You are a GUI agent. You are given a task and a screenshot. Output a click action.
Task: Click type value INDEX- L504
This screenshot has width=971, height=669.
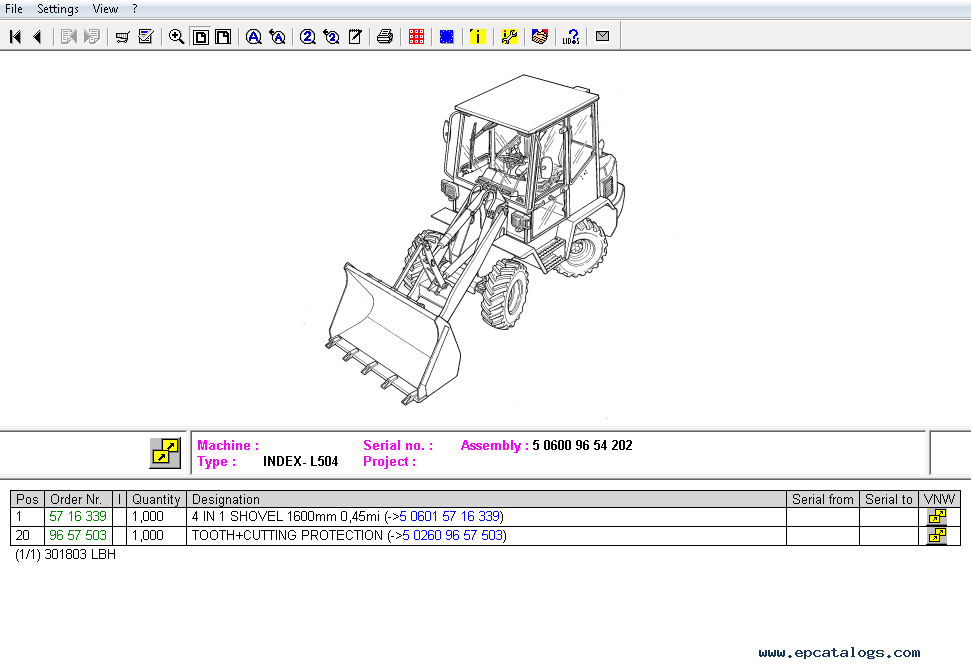coord(300,461)
